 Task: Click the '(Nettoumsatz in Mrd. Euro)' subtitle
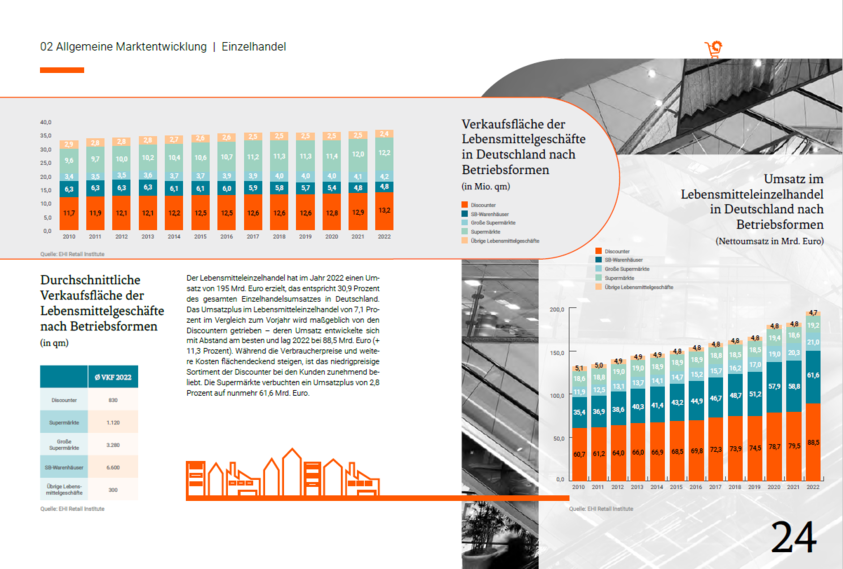click(769, 241)
